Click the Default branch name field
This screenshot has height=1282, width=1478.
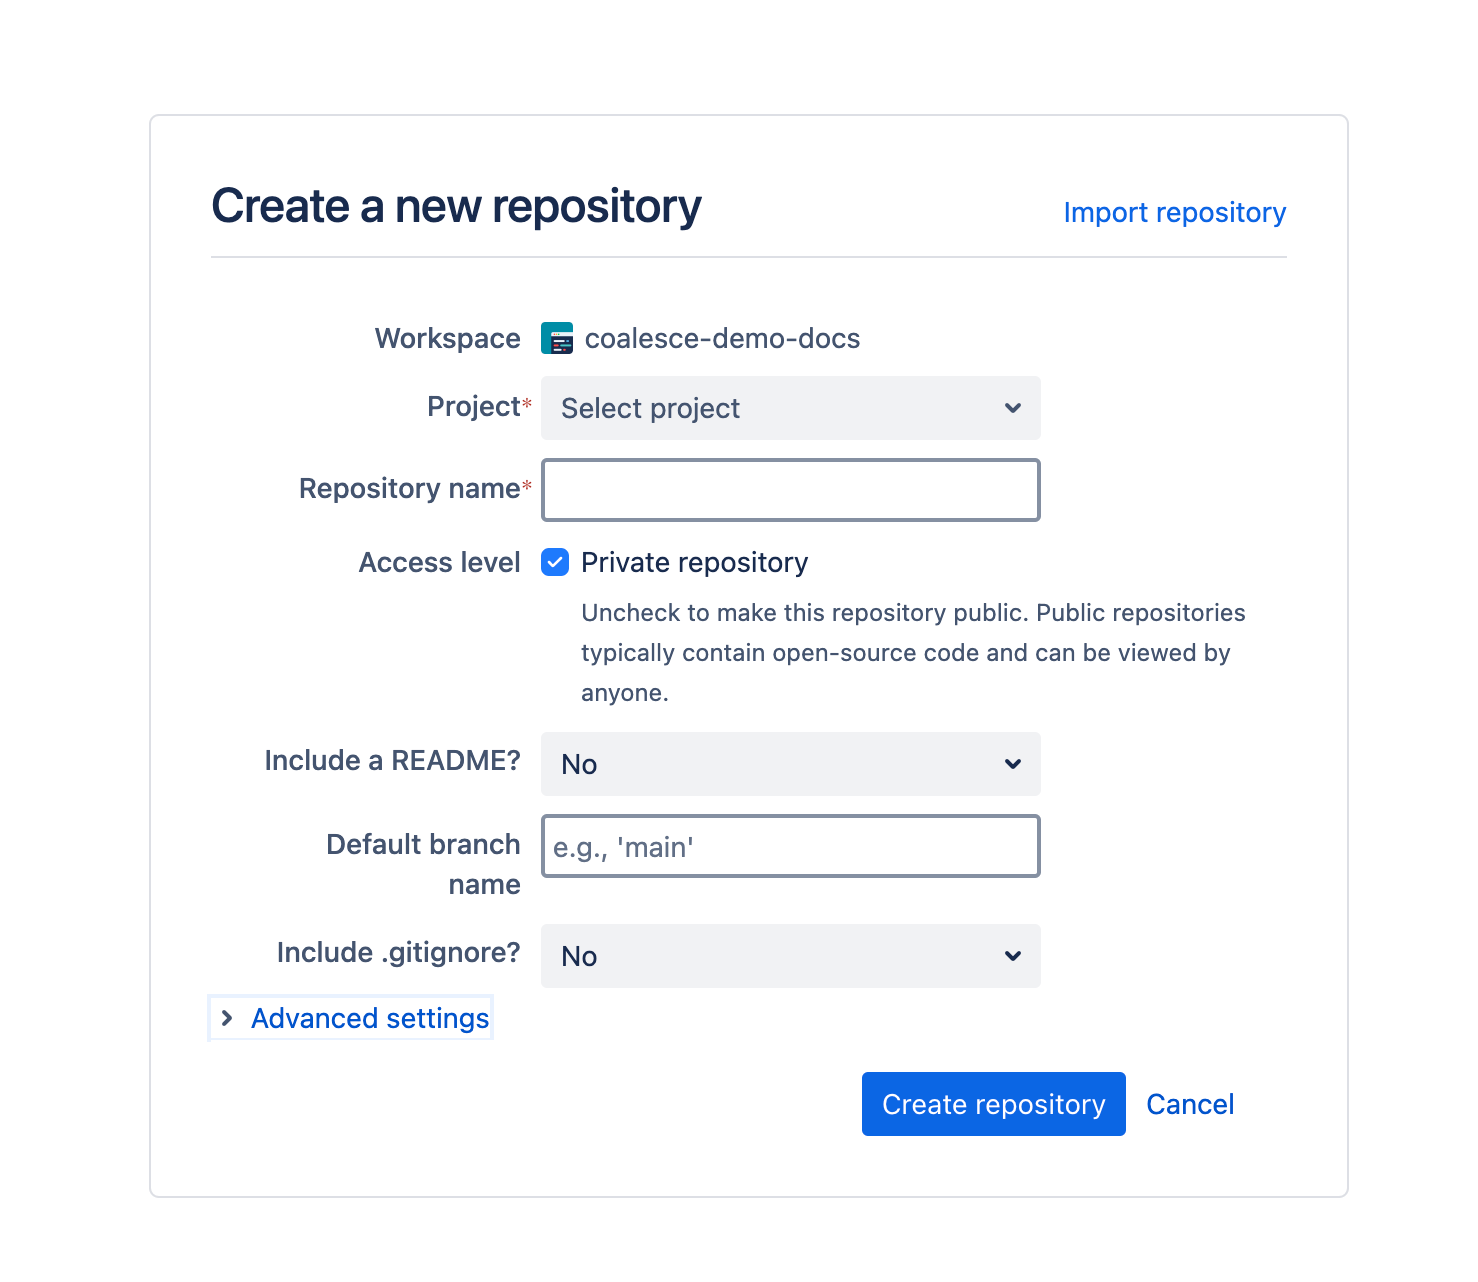790,846
